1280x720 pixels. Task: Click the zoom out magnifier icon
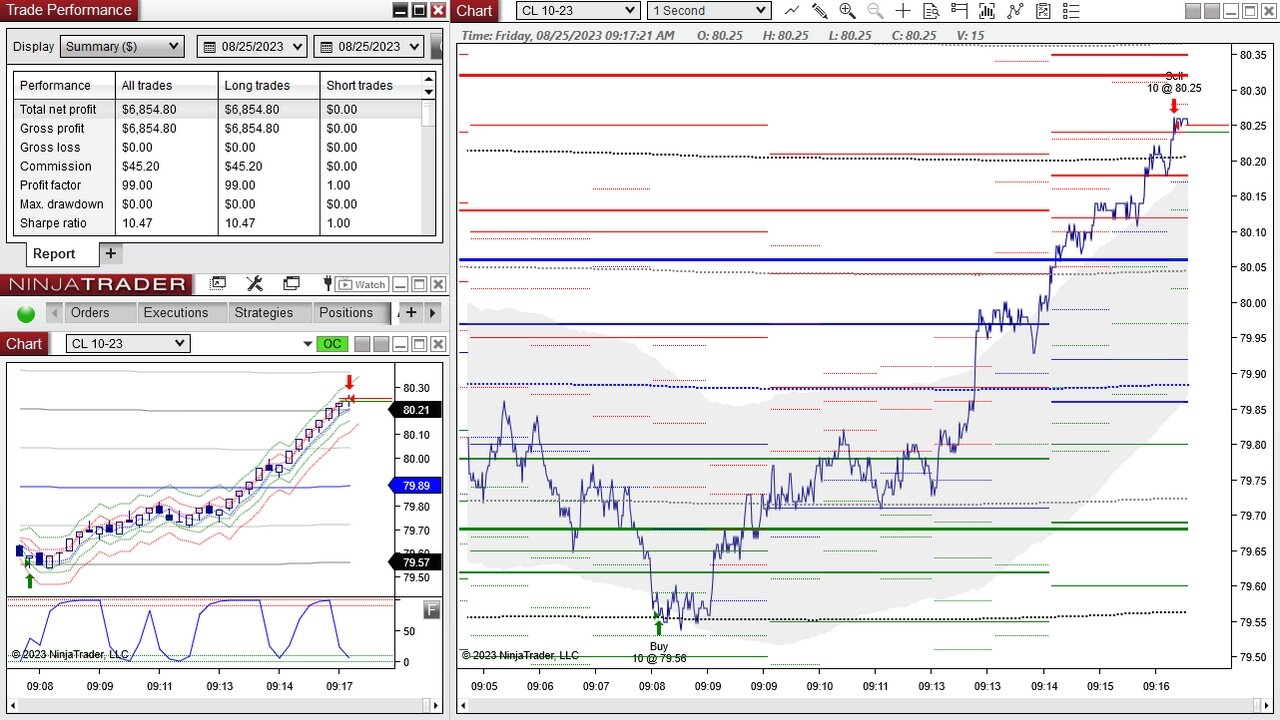coord(875,10)
